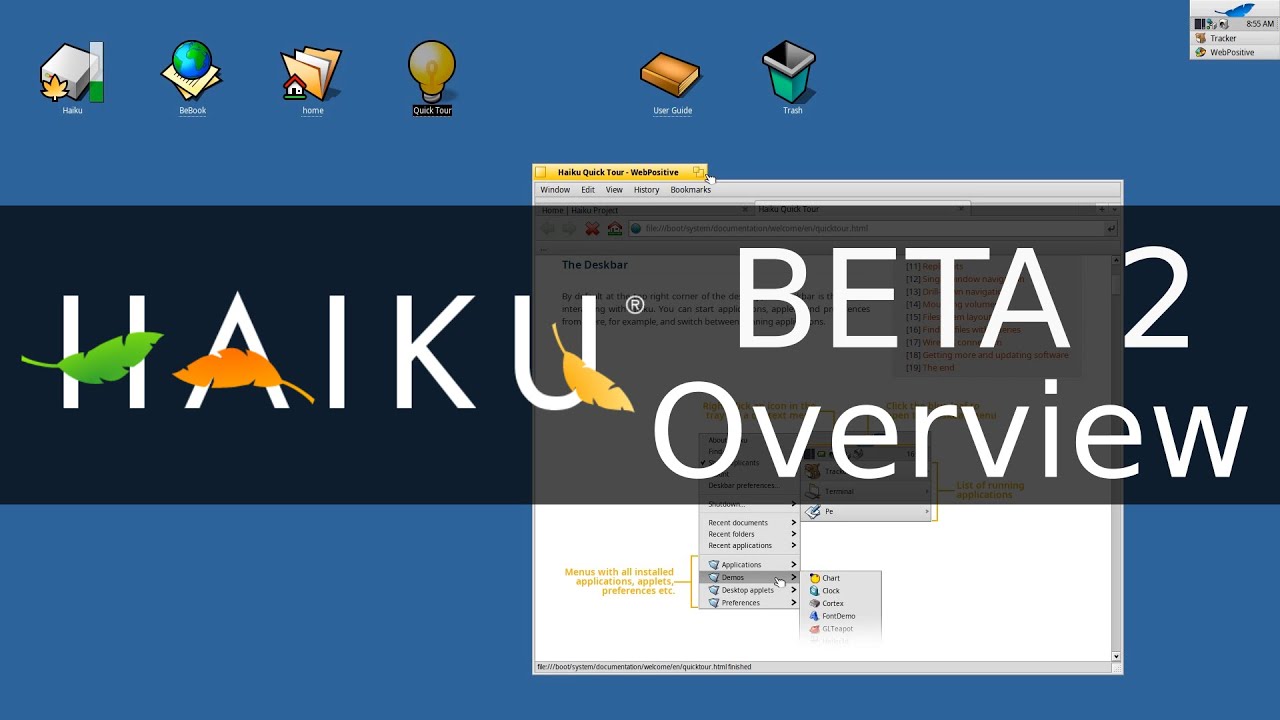Screen dimensions: 1280x720
Task: Open the View menu
Action: point(614,190)
